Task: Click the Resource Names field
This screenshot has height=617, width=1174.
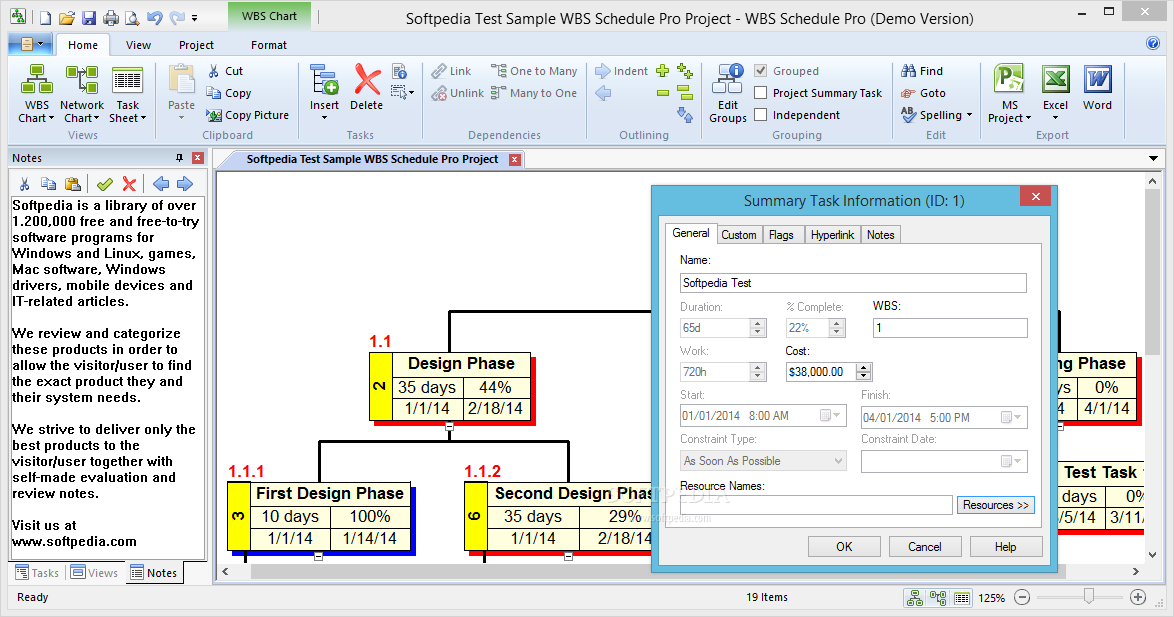Action: coord(816,505)
